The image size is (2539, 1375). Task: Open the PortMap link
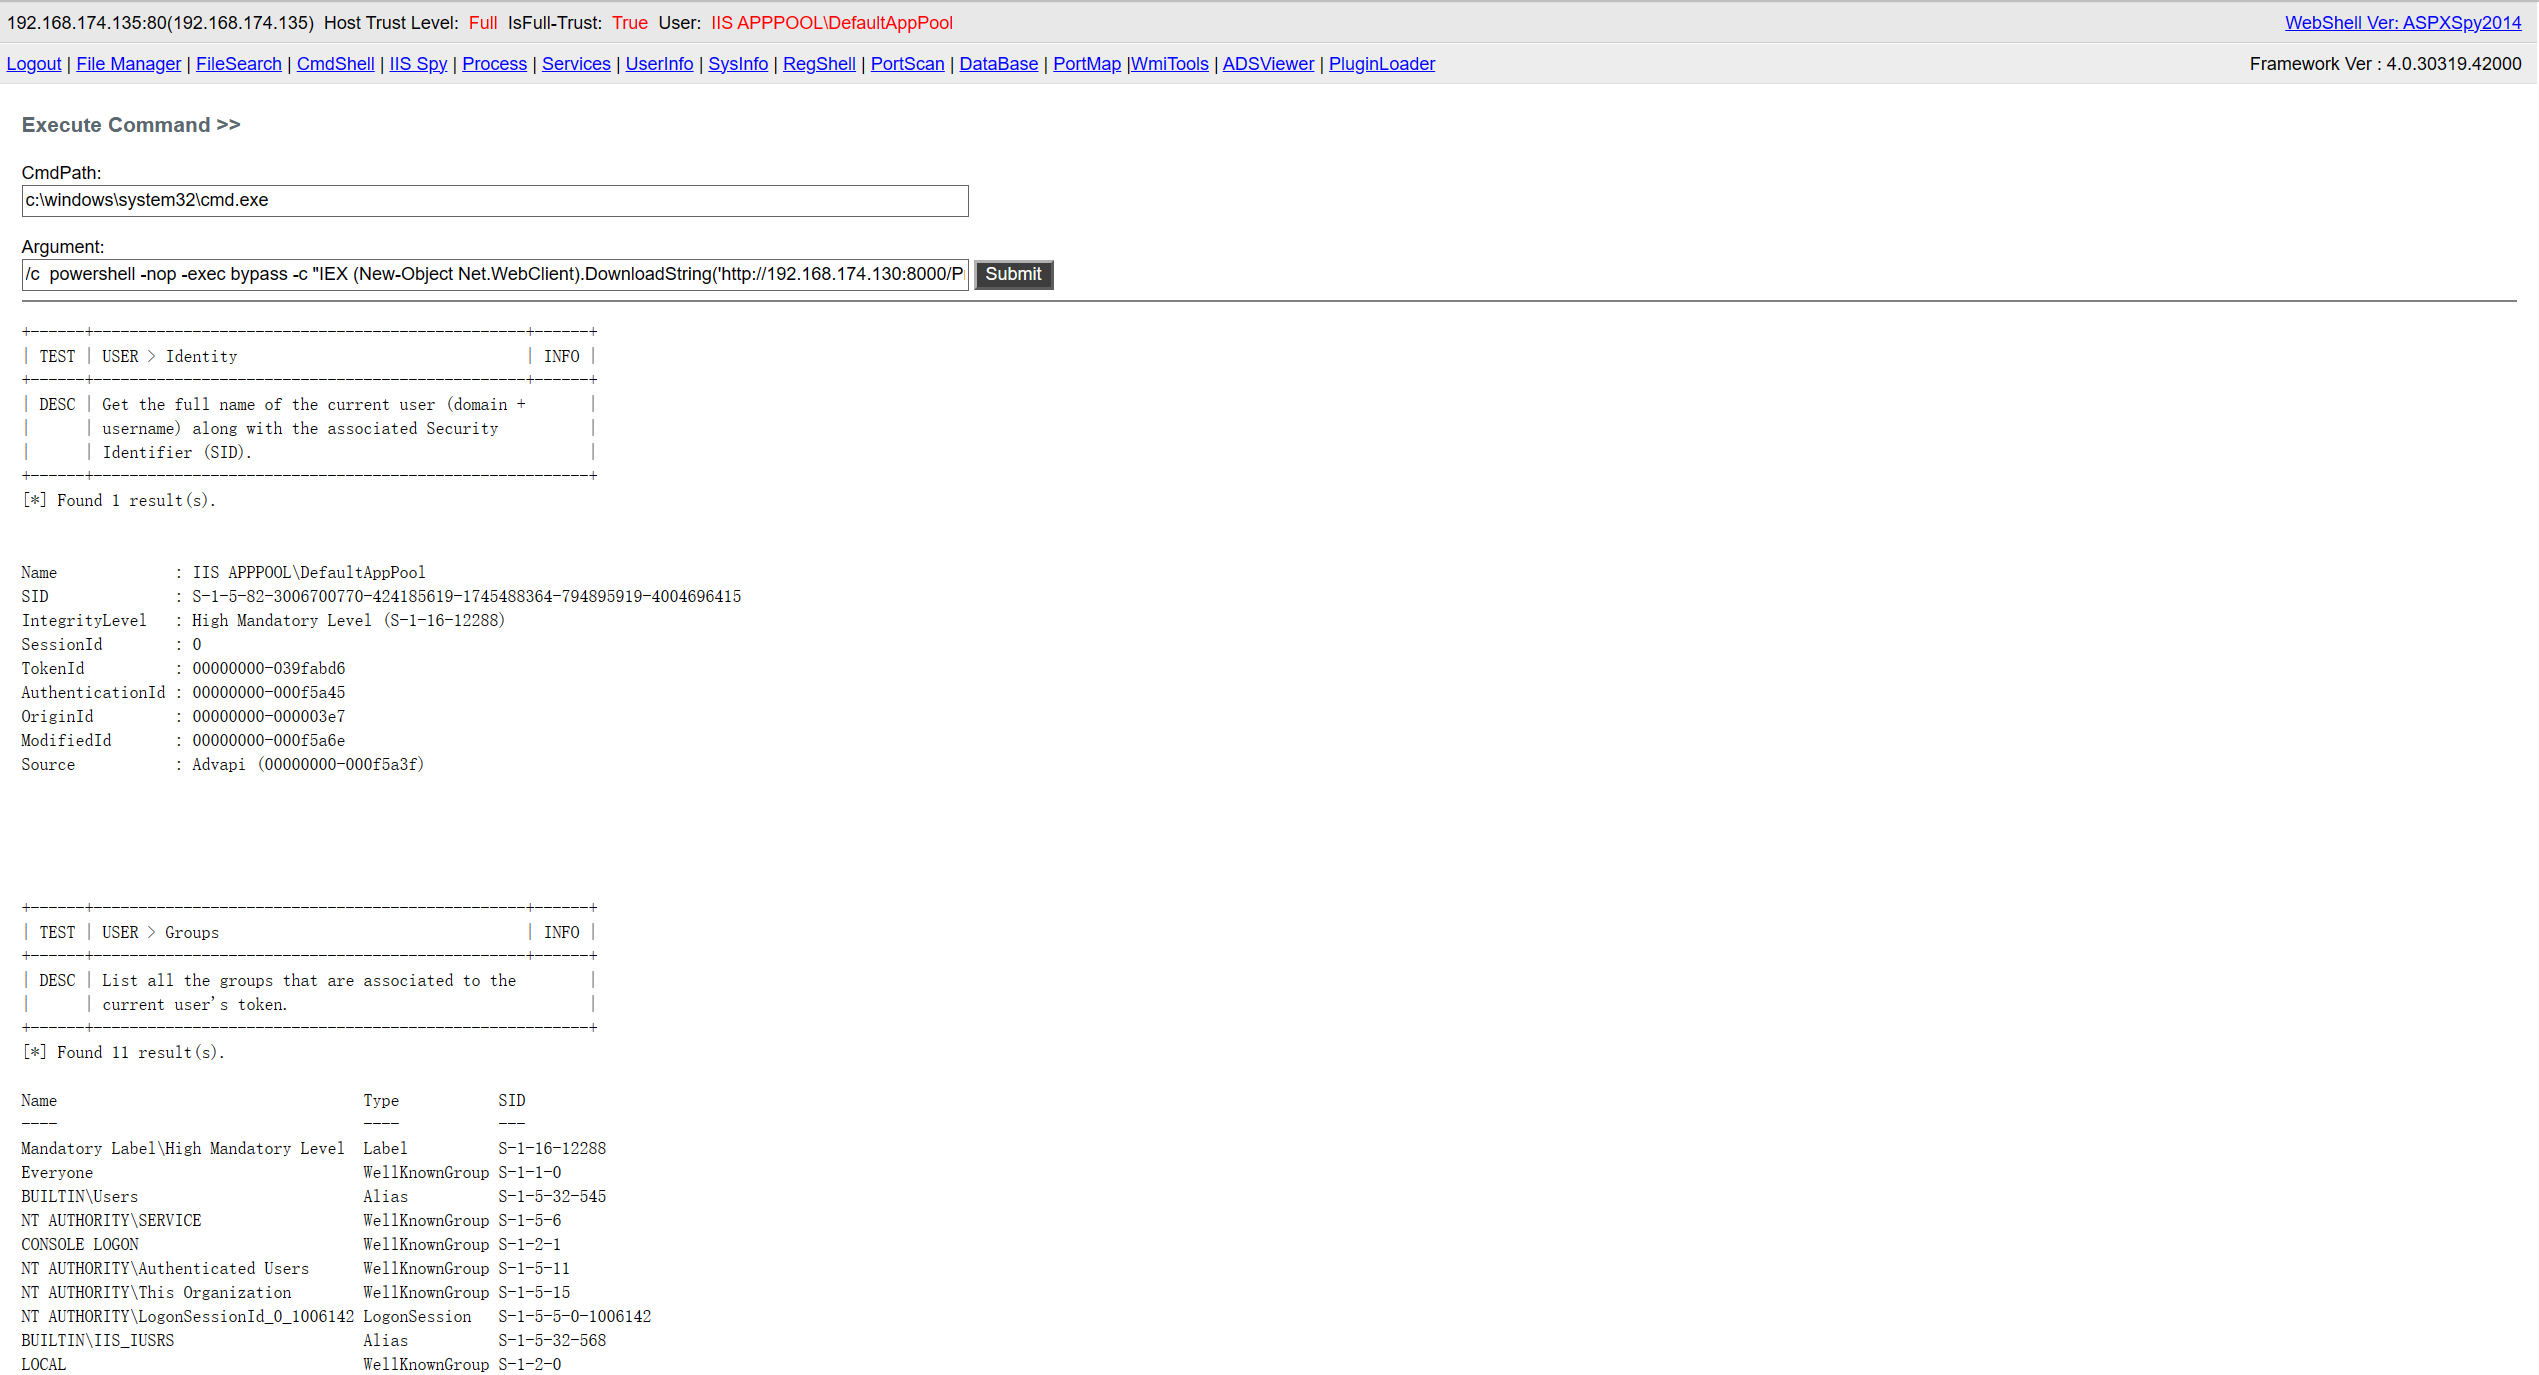[x=1086, y=64]
